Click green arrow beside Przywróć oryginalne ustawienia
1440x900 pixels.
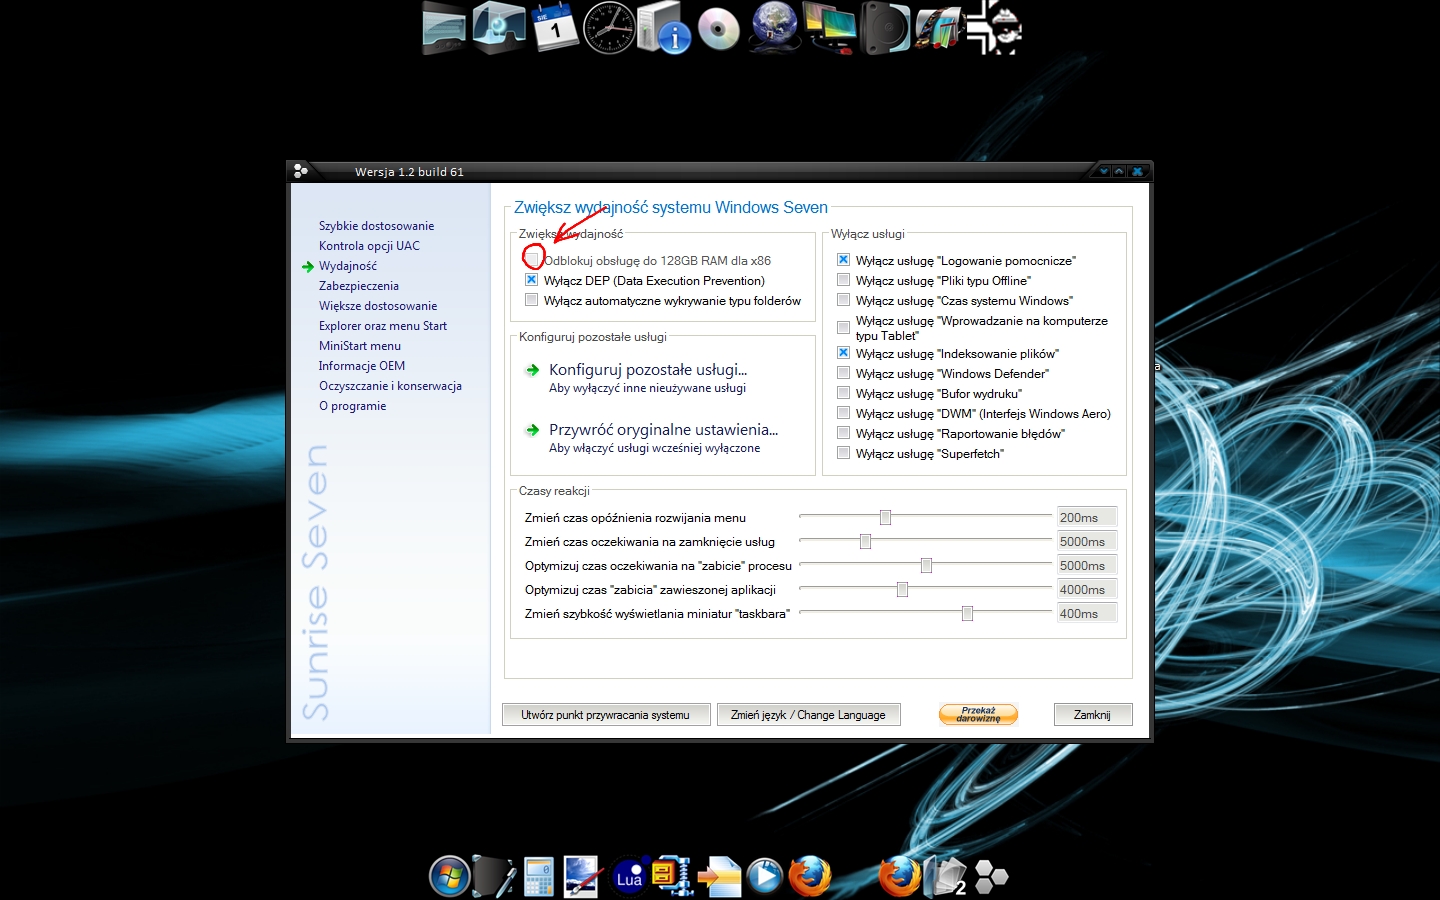[x=533, y=430]
